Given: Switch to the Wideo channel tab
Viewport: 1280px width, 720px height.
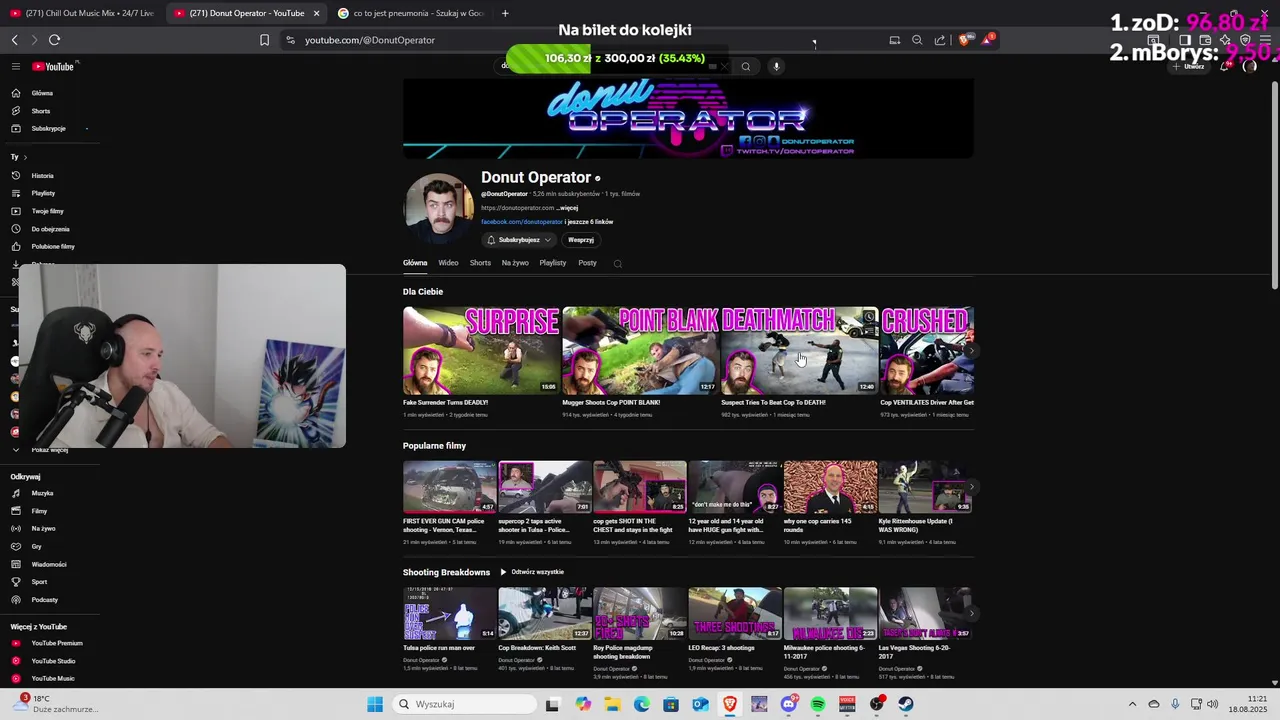Looking at the screenshot, I should [448, 263].
